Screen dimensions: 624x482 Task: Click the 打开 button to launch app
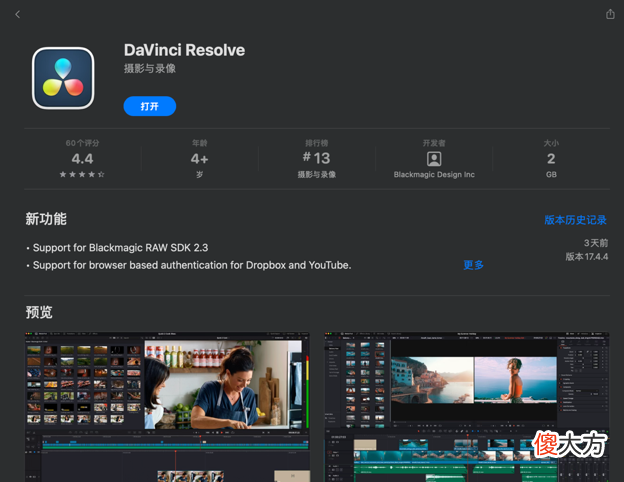150,106
